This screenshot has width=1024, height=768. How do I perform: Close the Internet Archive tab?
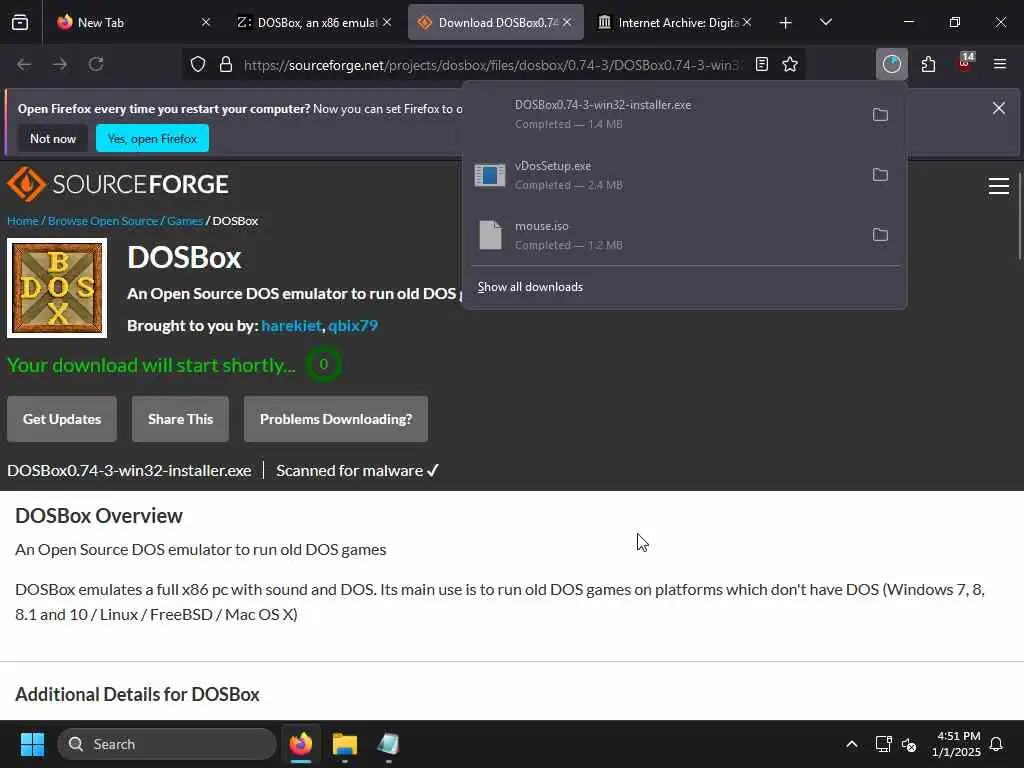click(x=747, y=22)
